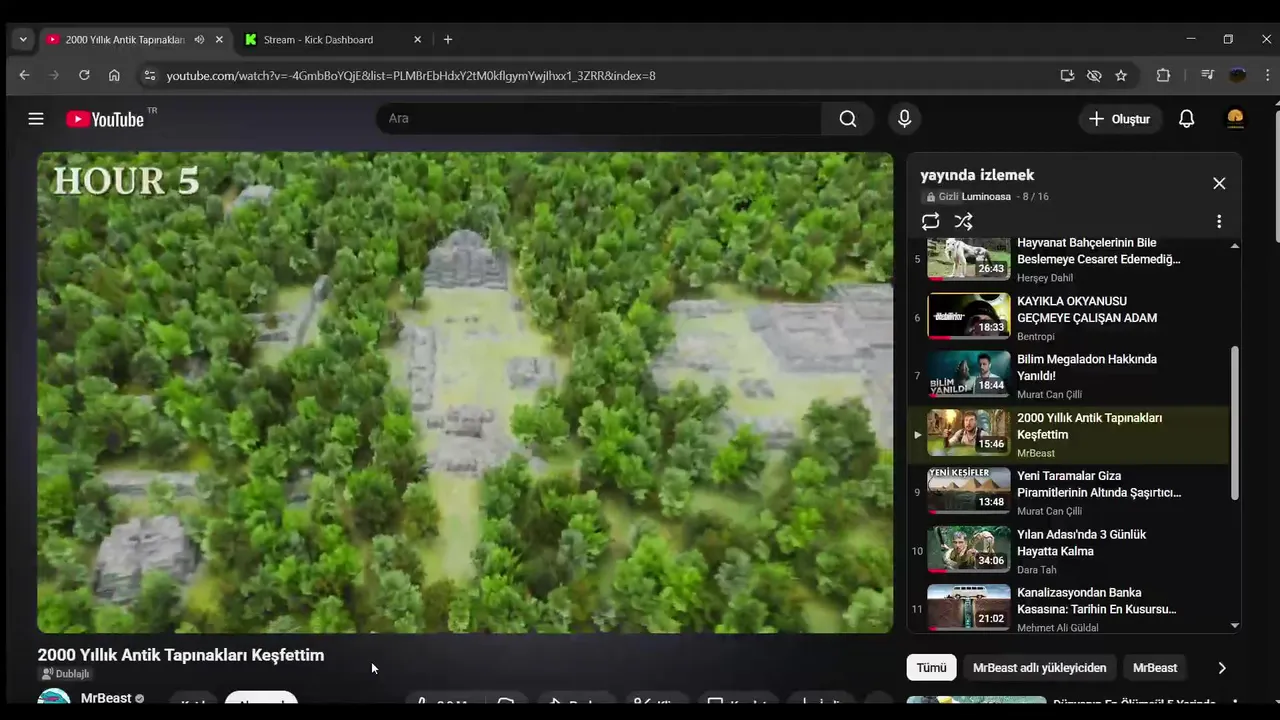
Task: Play Hayvanat Bahçelerinin Bile Beslemeye video thumbnail
Action: (x=968, y=259)
